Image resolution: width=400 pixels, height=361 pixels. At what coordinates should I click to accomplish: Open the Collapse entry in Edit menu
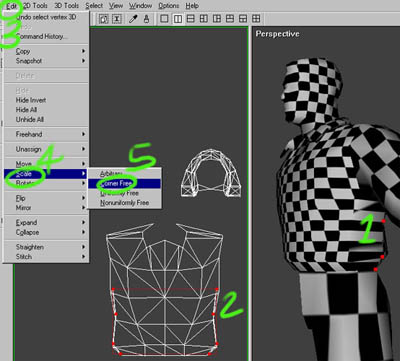pos(46,232)
